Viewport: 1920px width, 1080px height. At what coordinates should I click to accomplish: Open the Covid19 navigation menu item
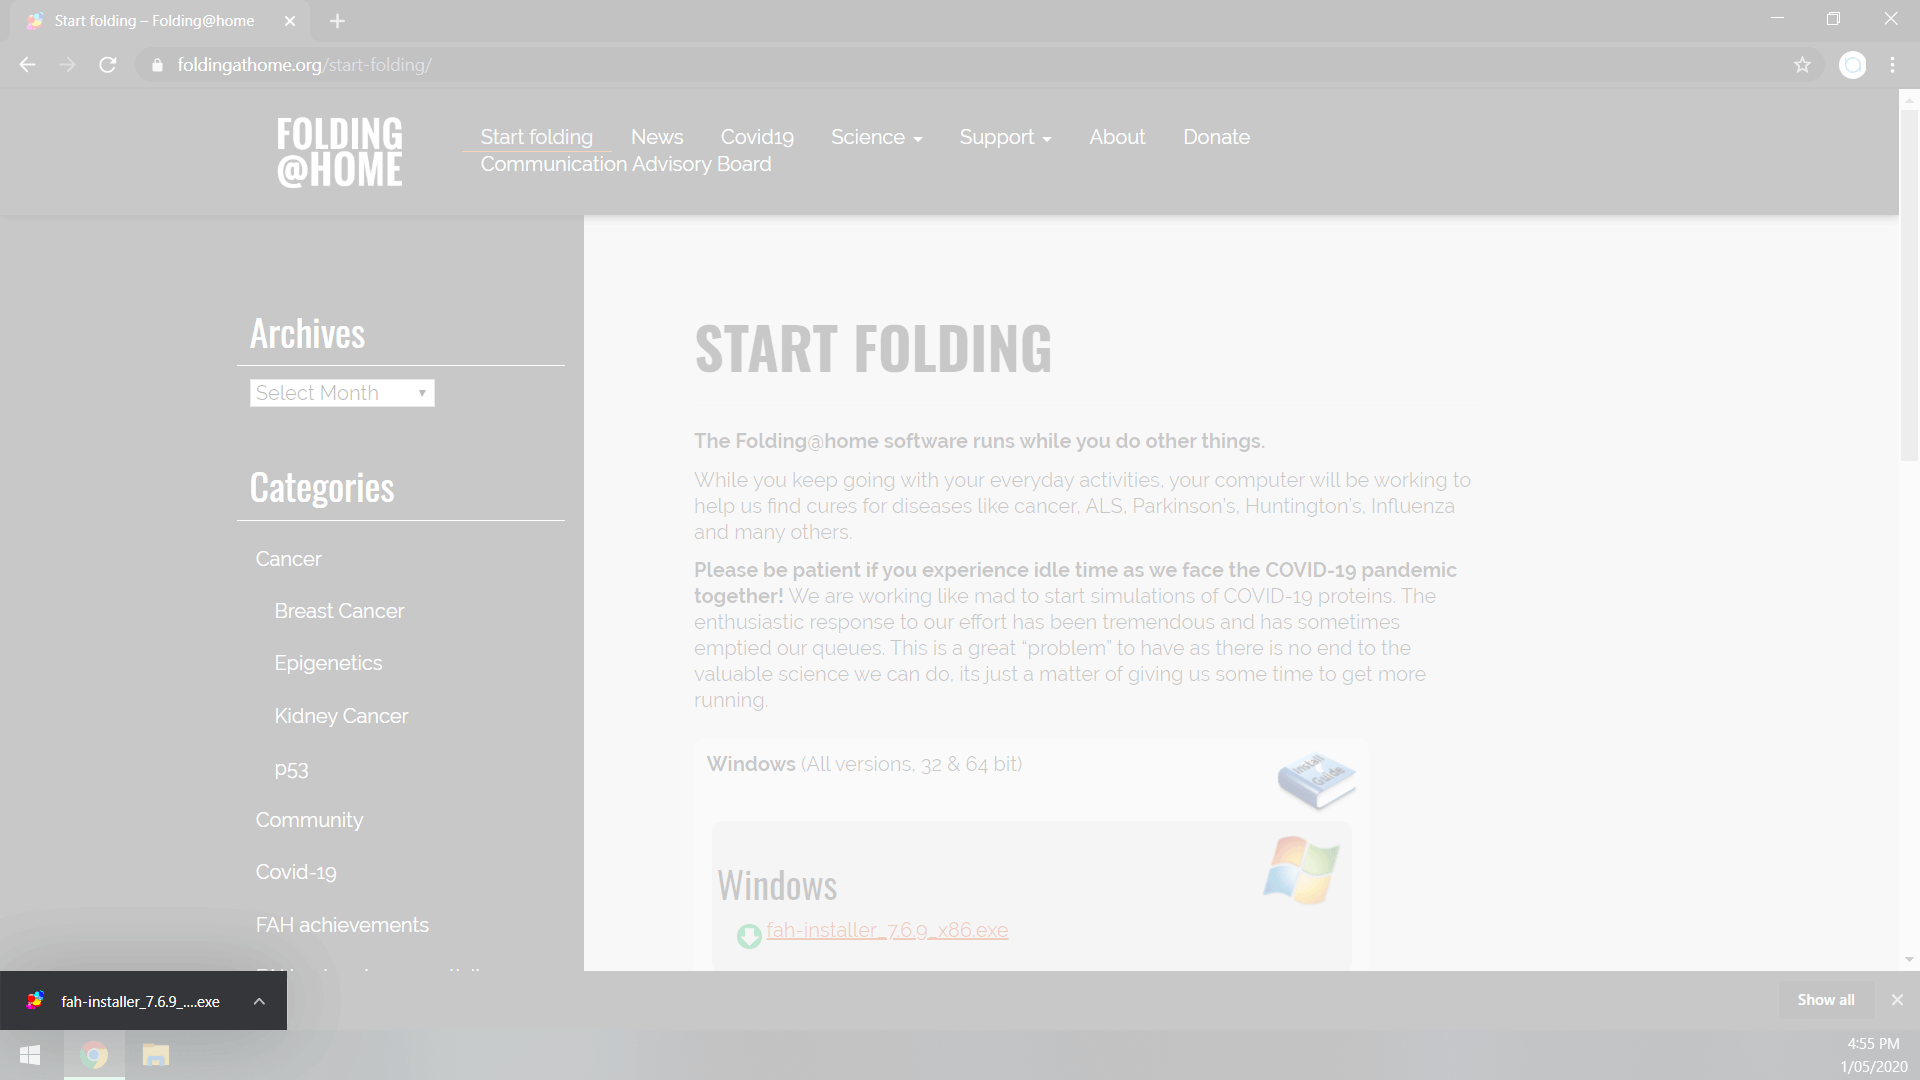coord(756,136)
